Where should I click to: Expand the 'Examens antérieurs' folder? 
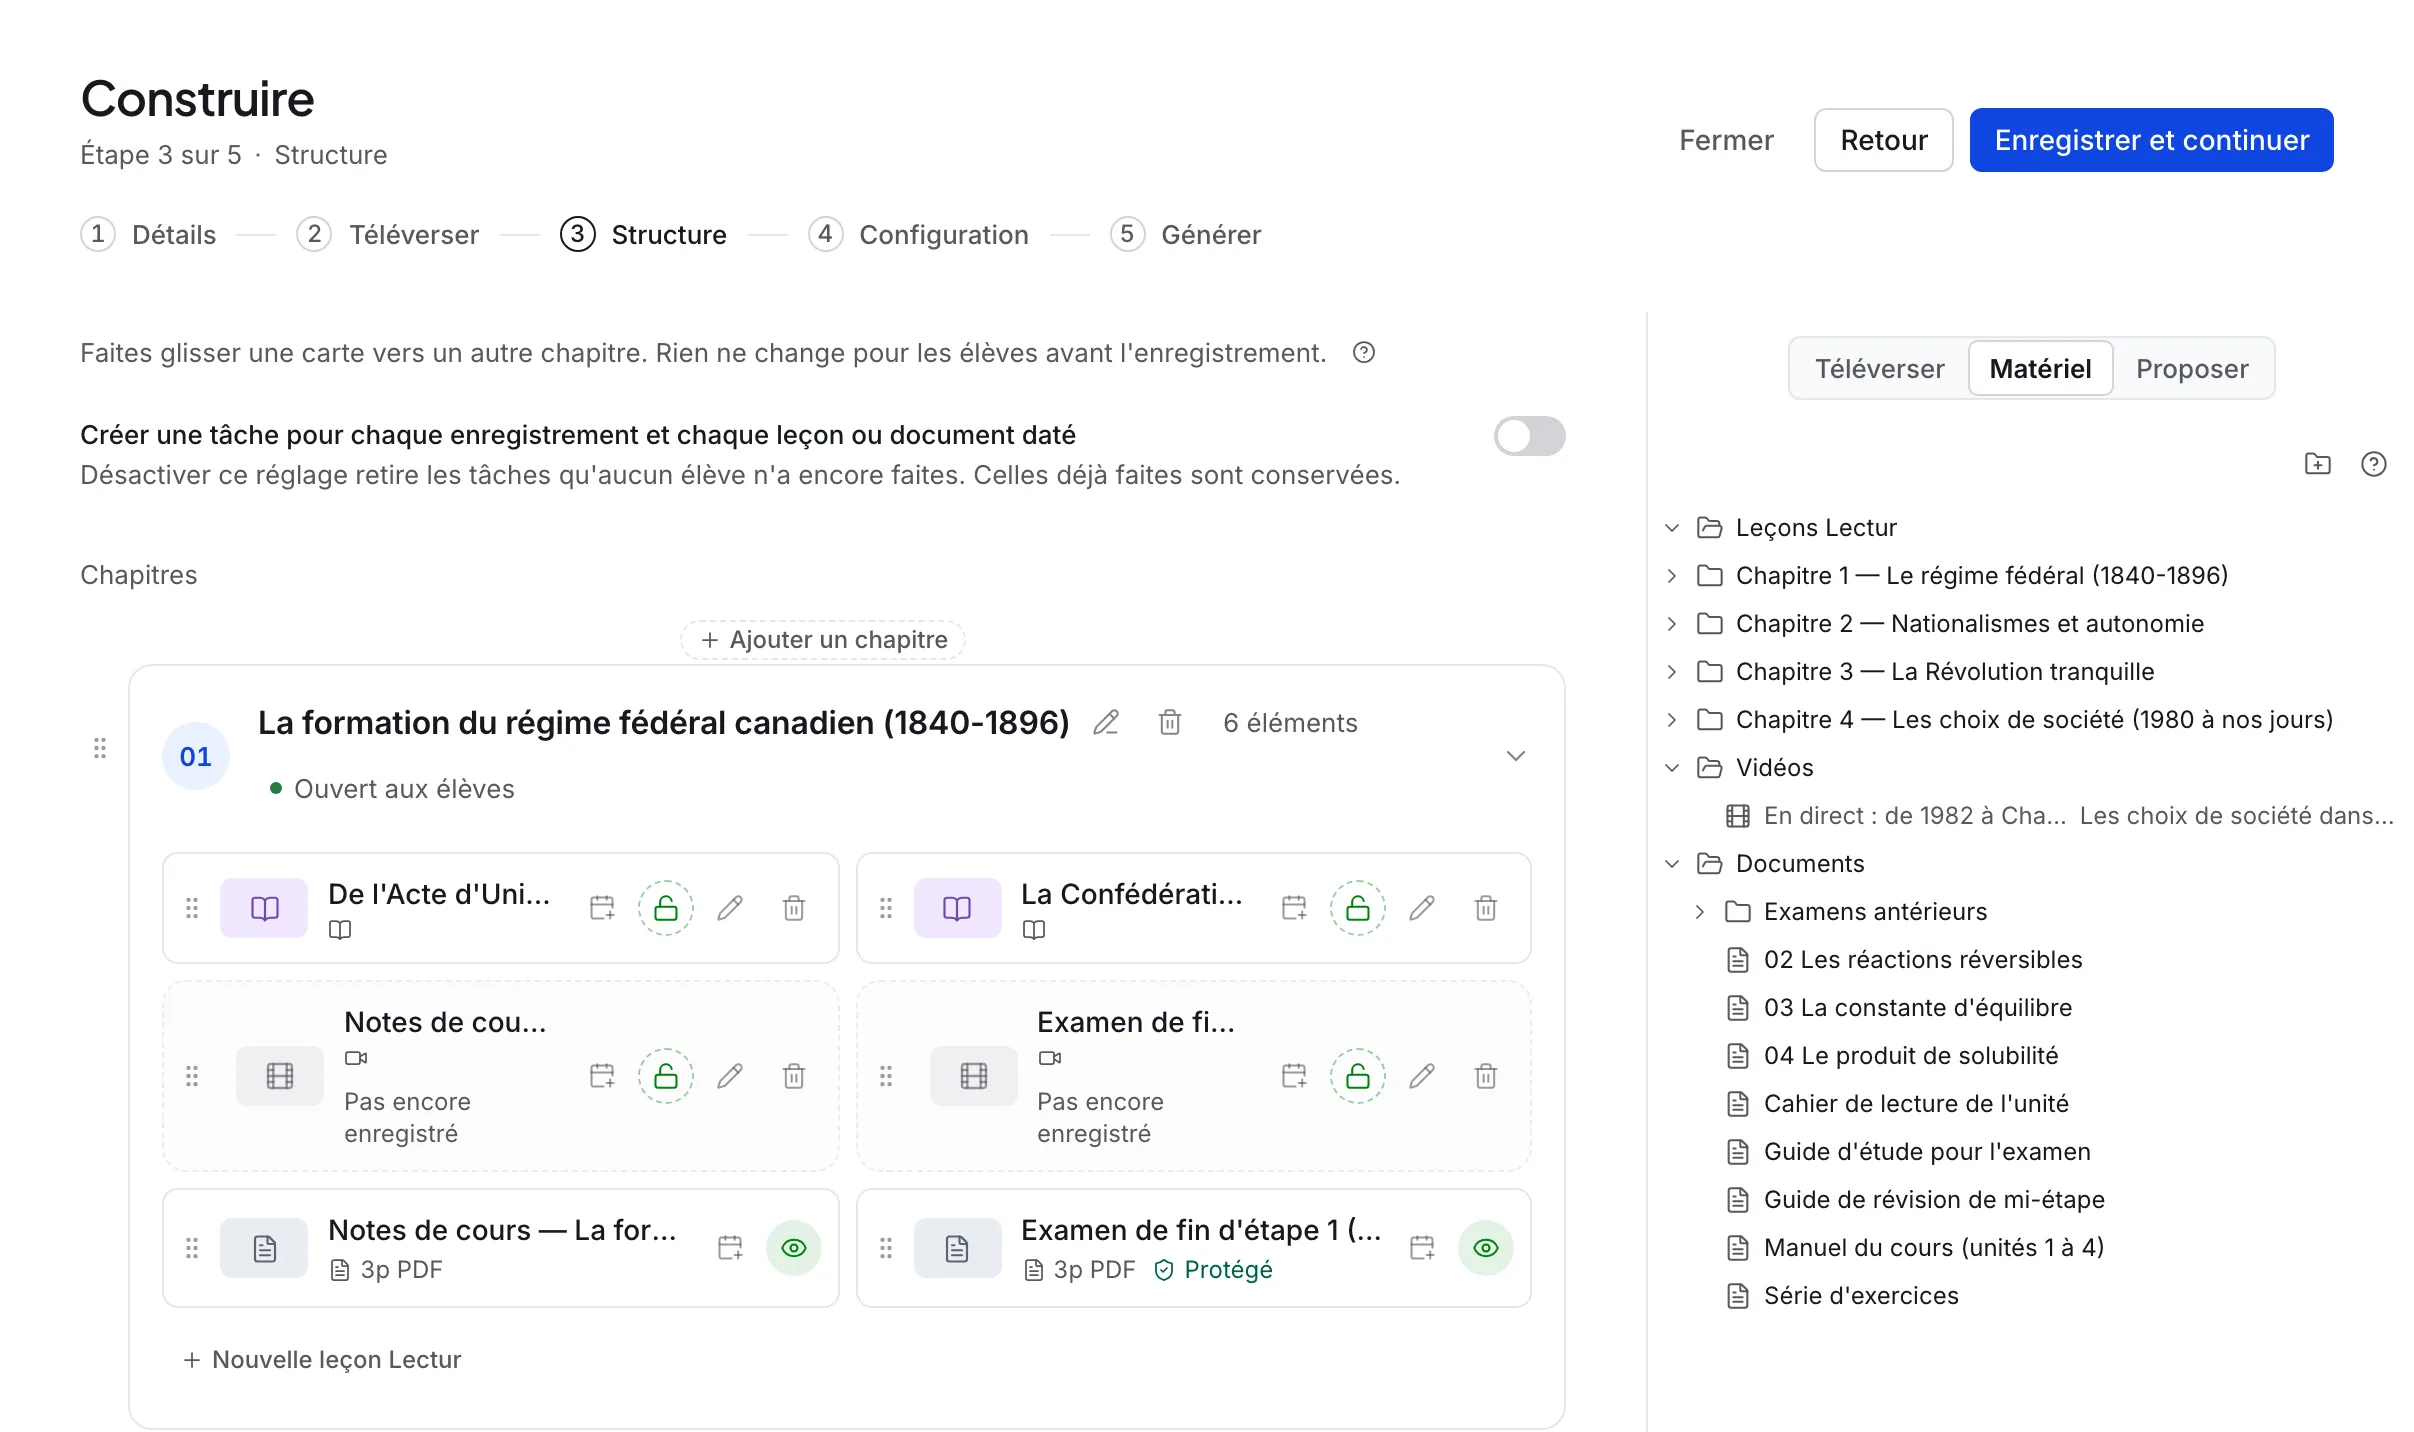click(1700, 912)
